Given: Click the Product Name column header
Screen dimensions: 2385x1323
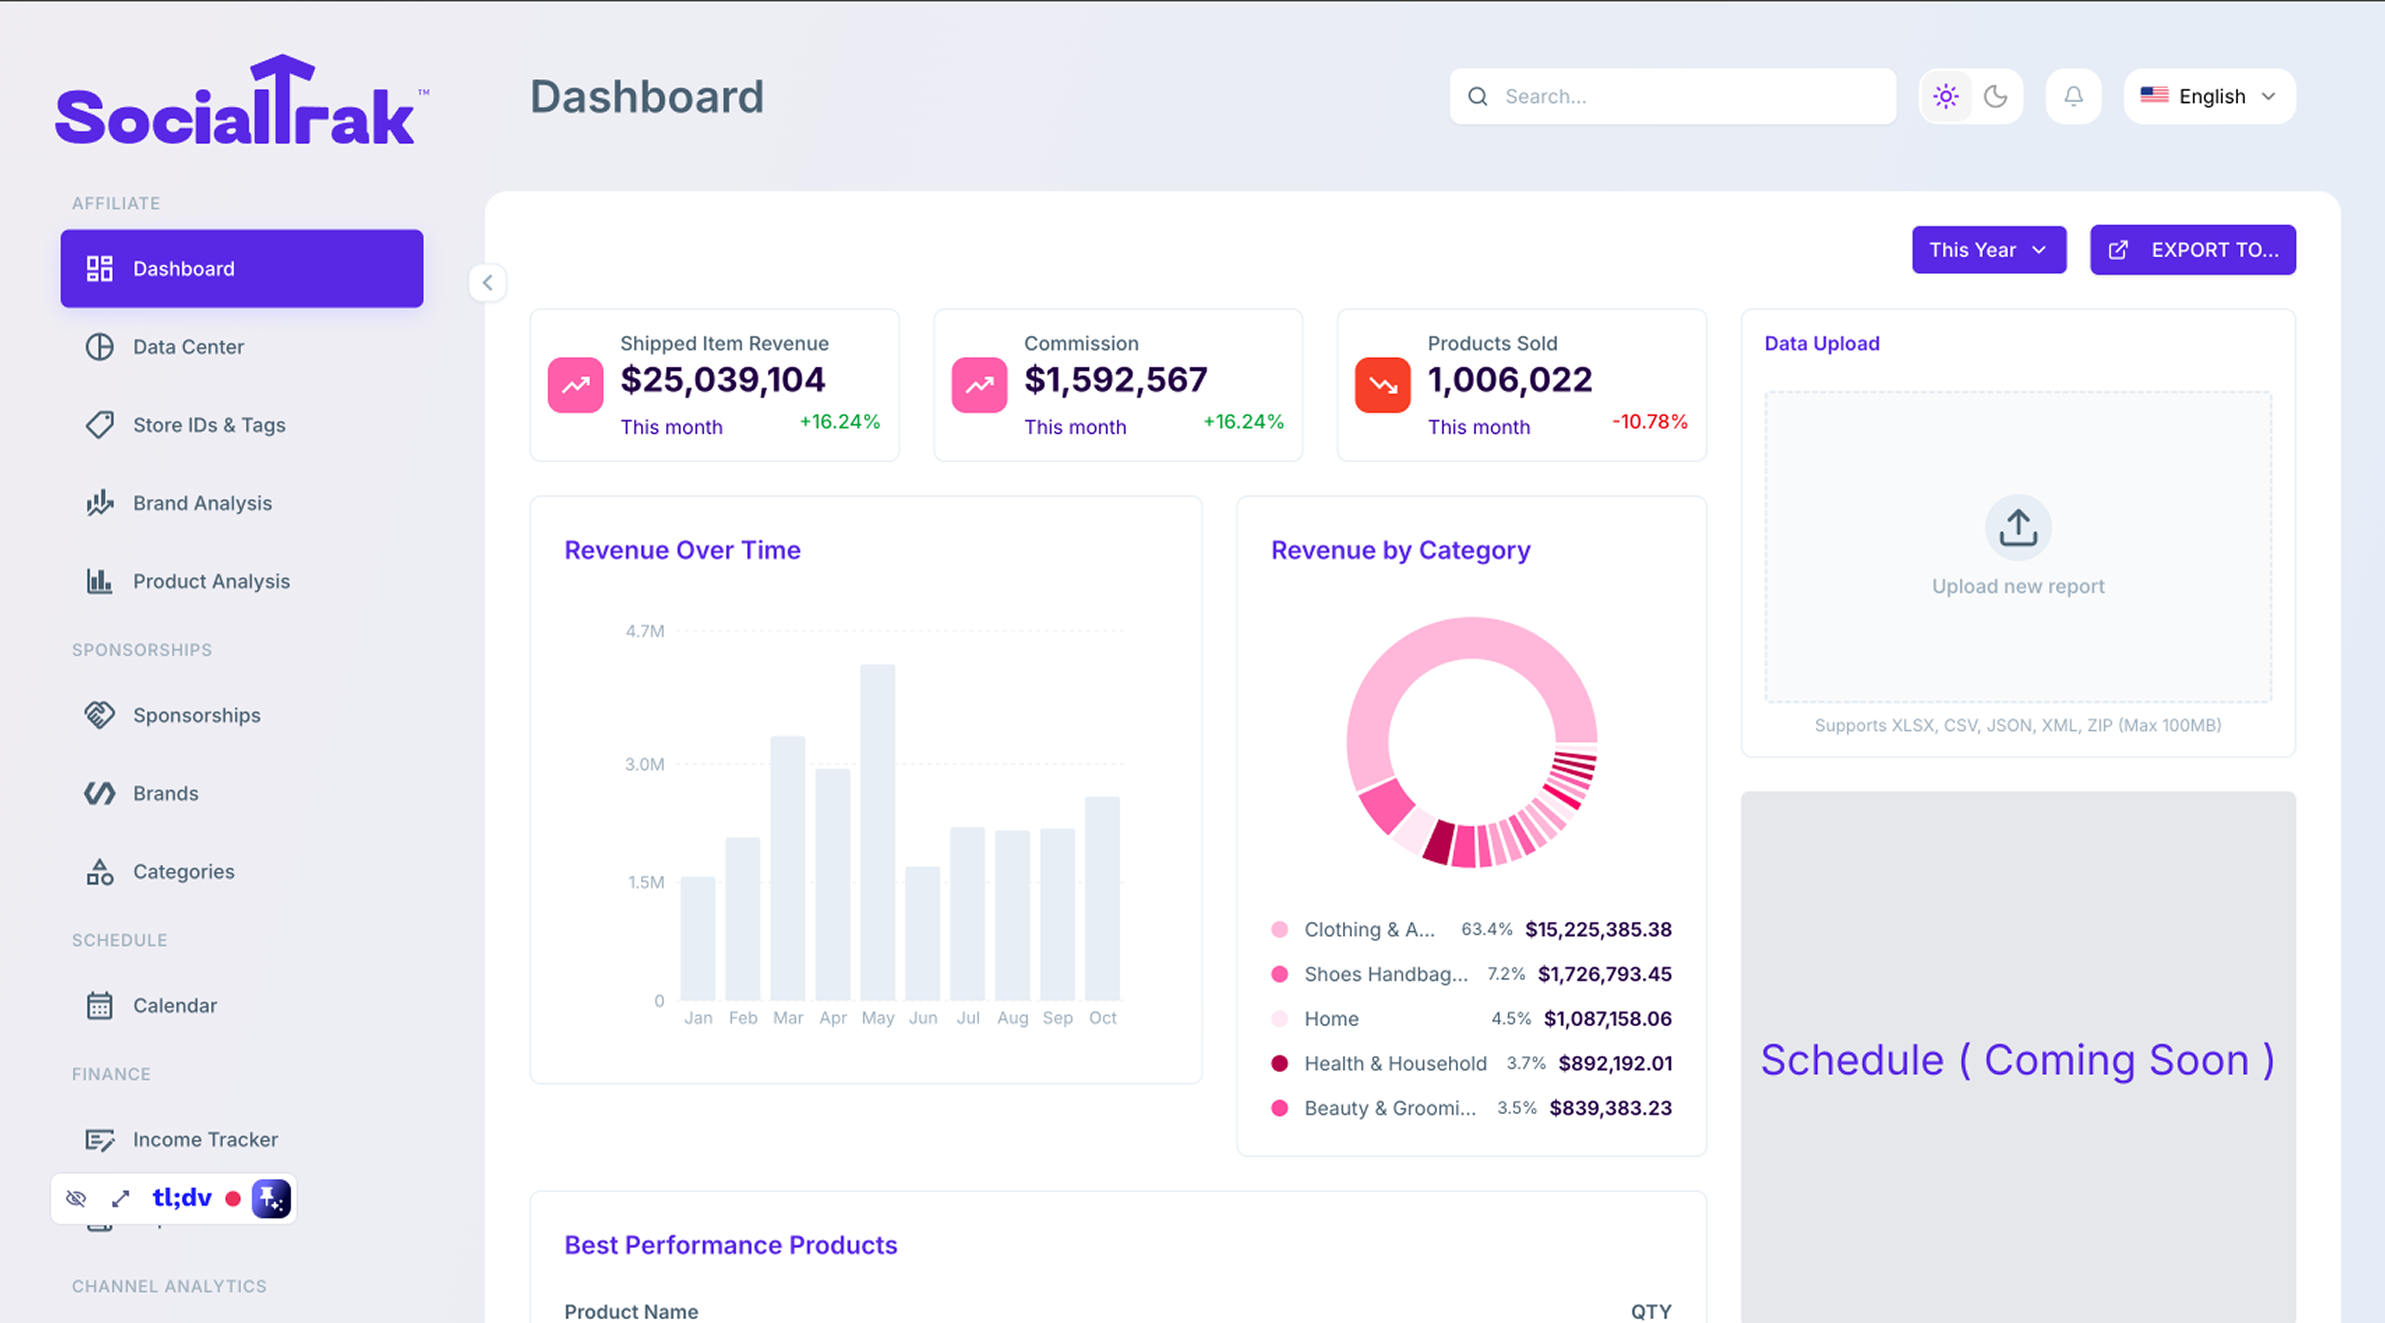Looking at the screenshot, I should [631, 1311].
